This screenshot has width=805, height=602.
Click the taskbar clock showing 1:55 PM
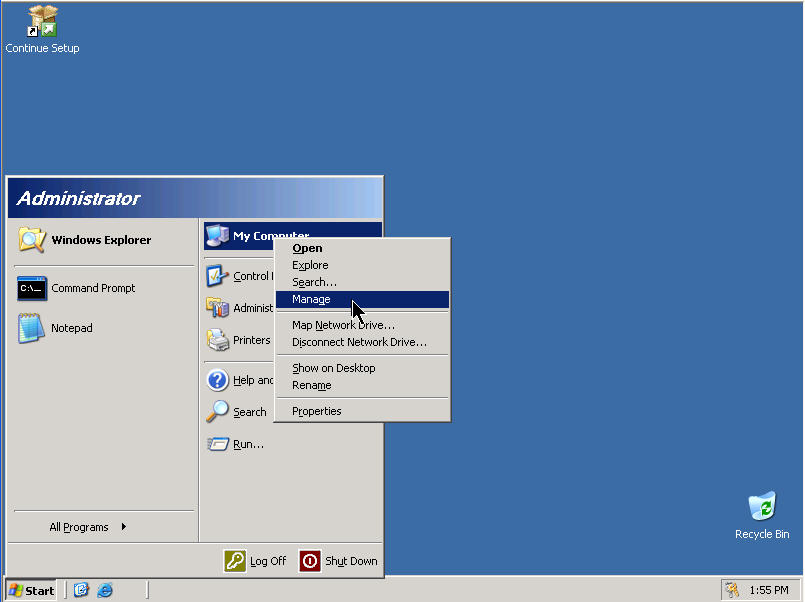pos(769,590)
